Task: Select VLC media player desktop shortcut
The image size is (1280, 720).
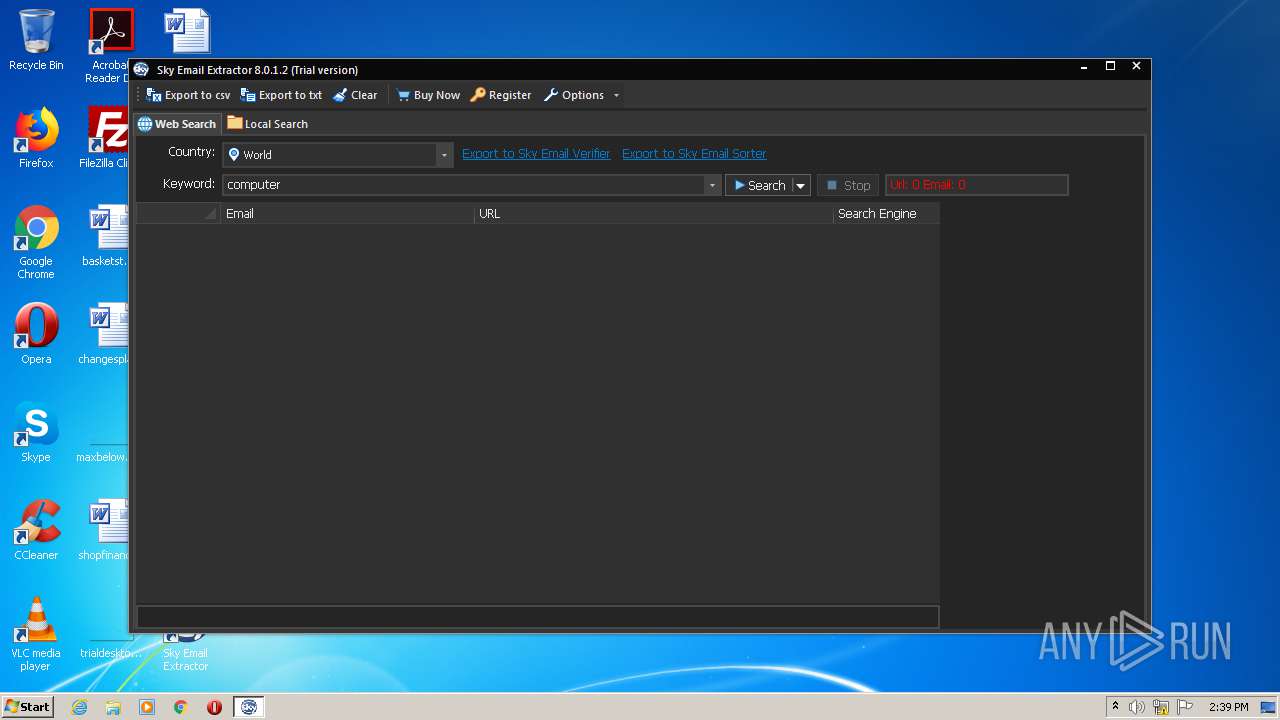Action: coord(36,634)
